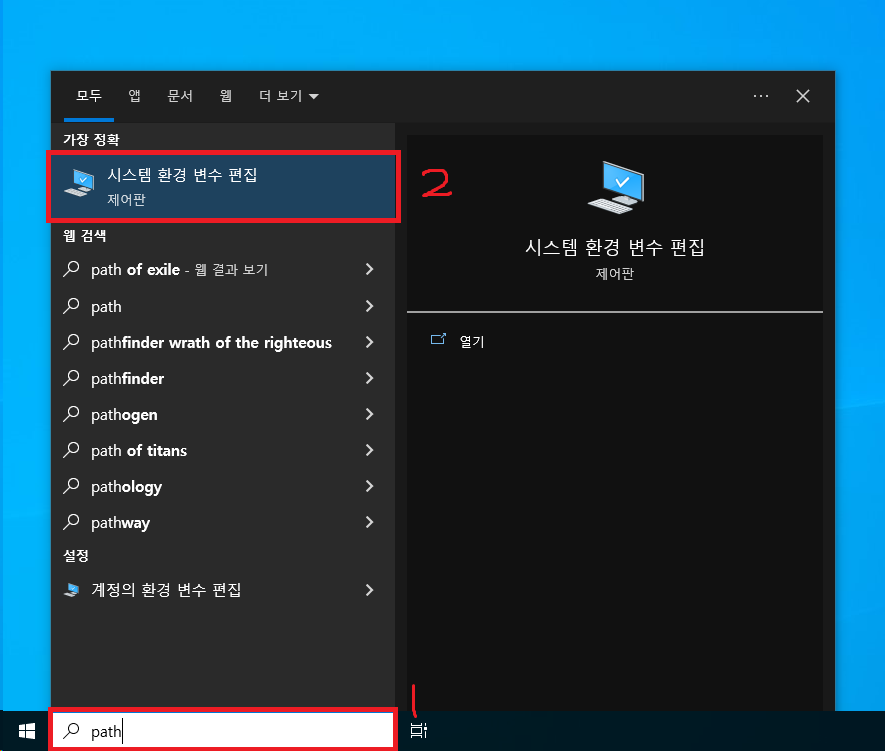Switch to the 문서 tab

pyautogui.click(x=179, y=96)
